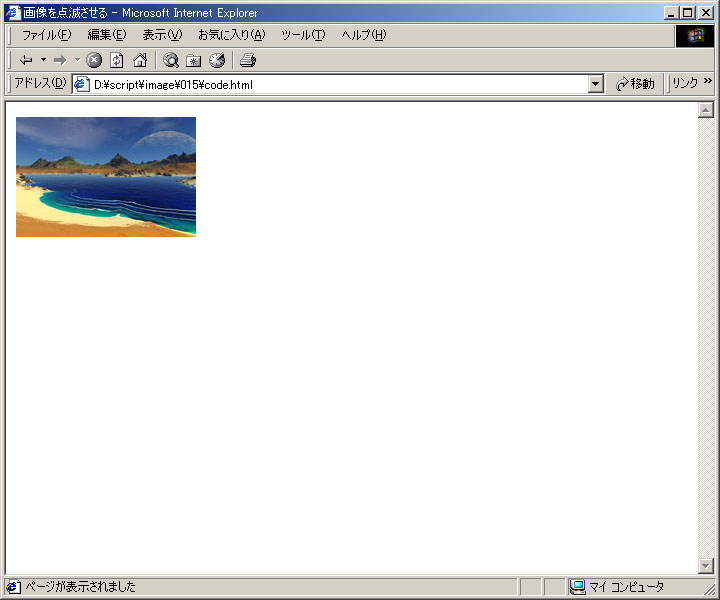The width and height of the screenshot is (720, 600).
Task: Click the Windows logo throbber icon
Action: [695, 36]
